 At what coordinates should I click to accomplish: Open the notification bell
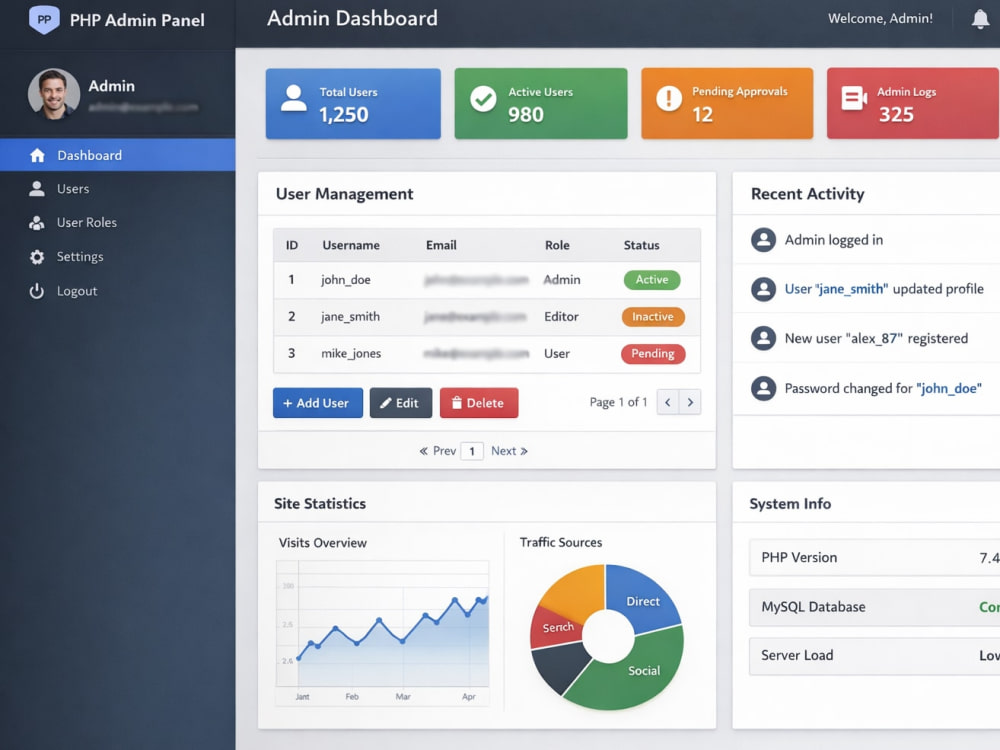tap(980, 19)
